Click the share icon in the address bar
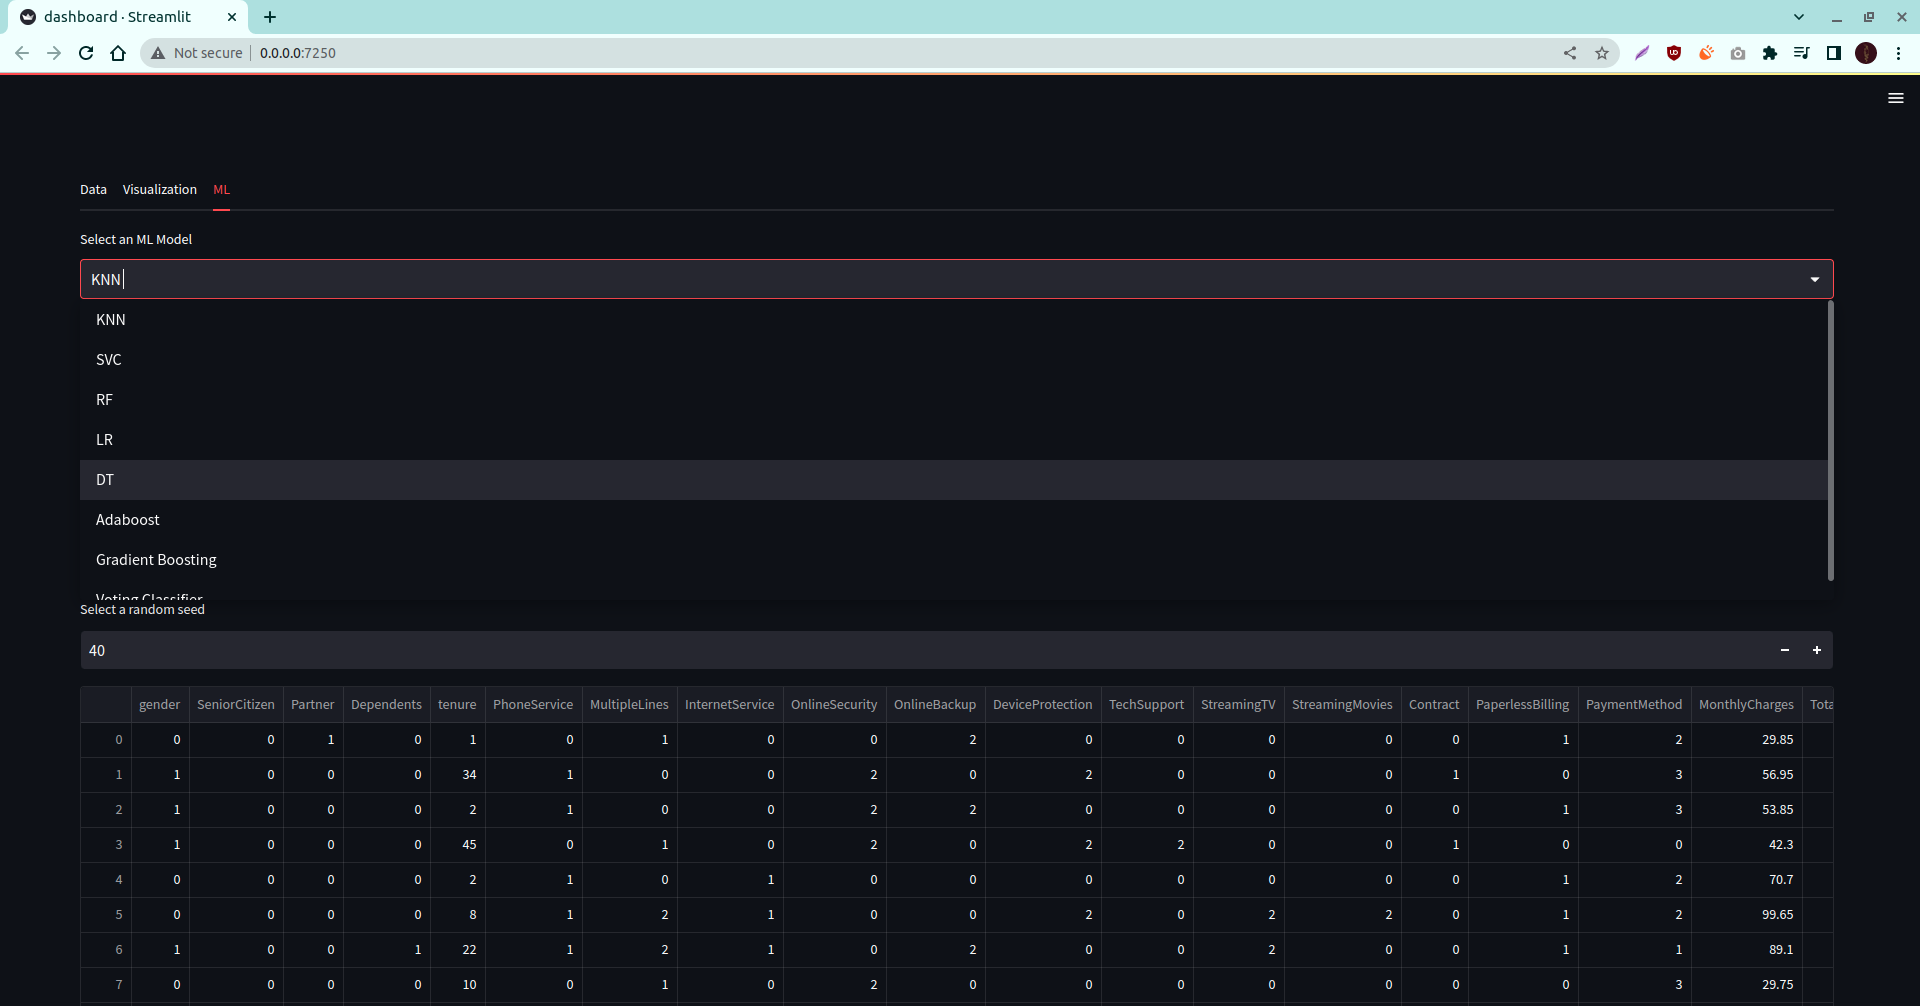Screen dimensions: 1920x1006 pos(1569,53)
